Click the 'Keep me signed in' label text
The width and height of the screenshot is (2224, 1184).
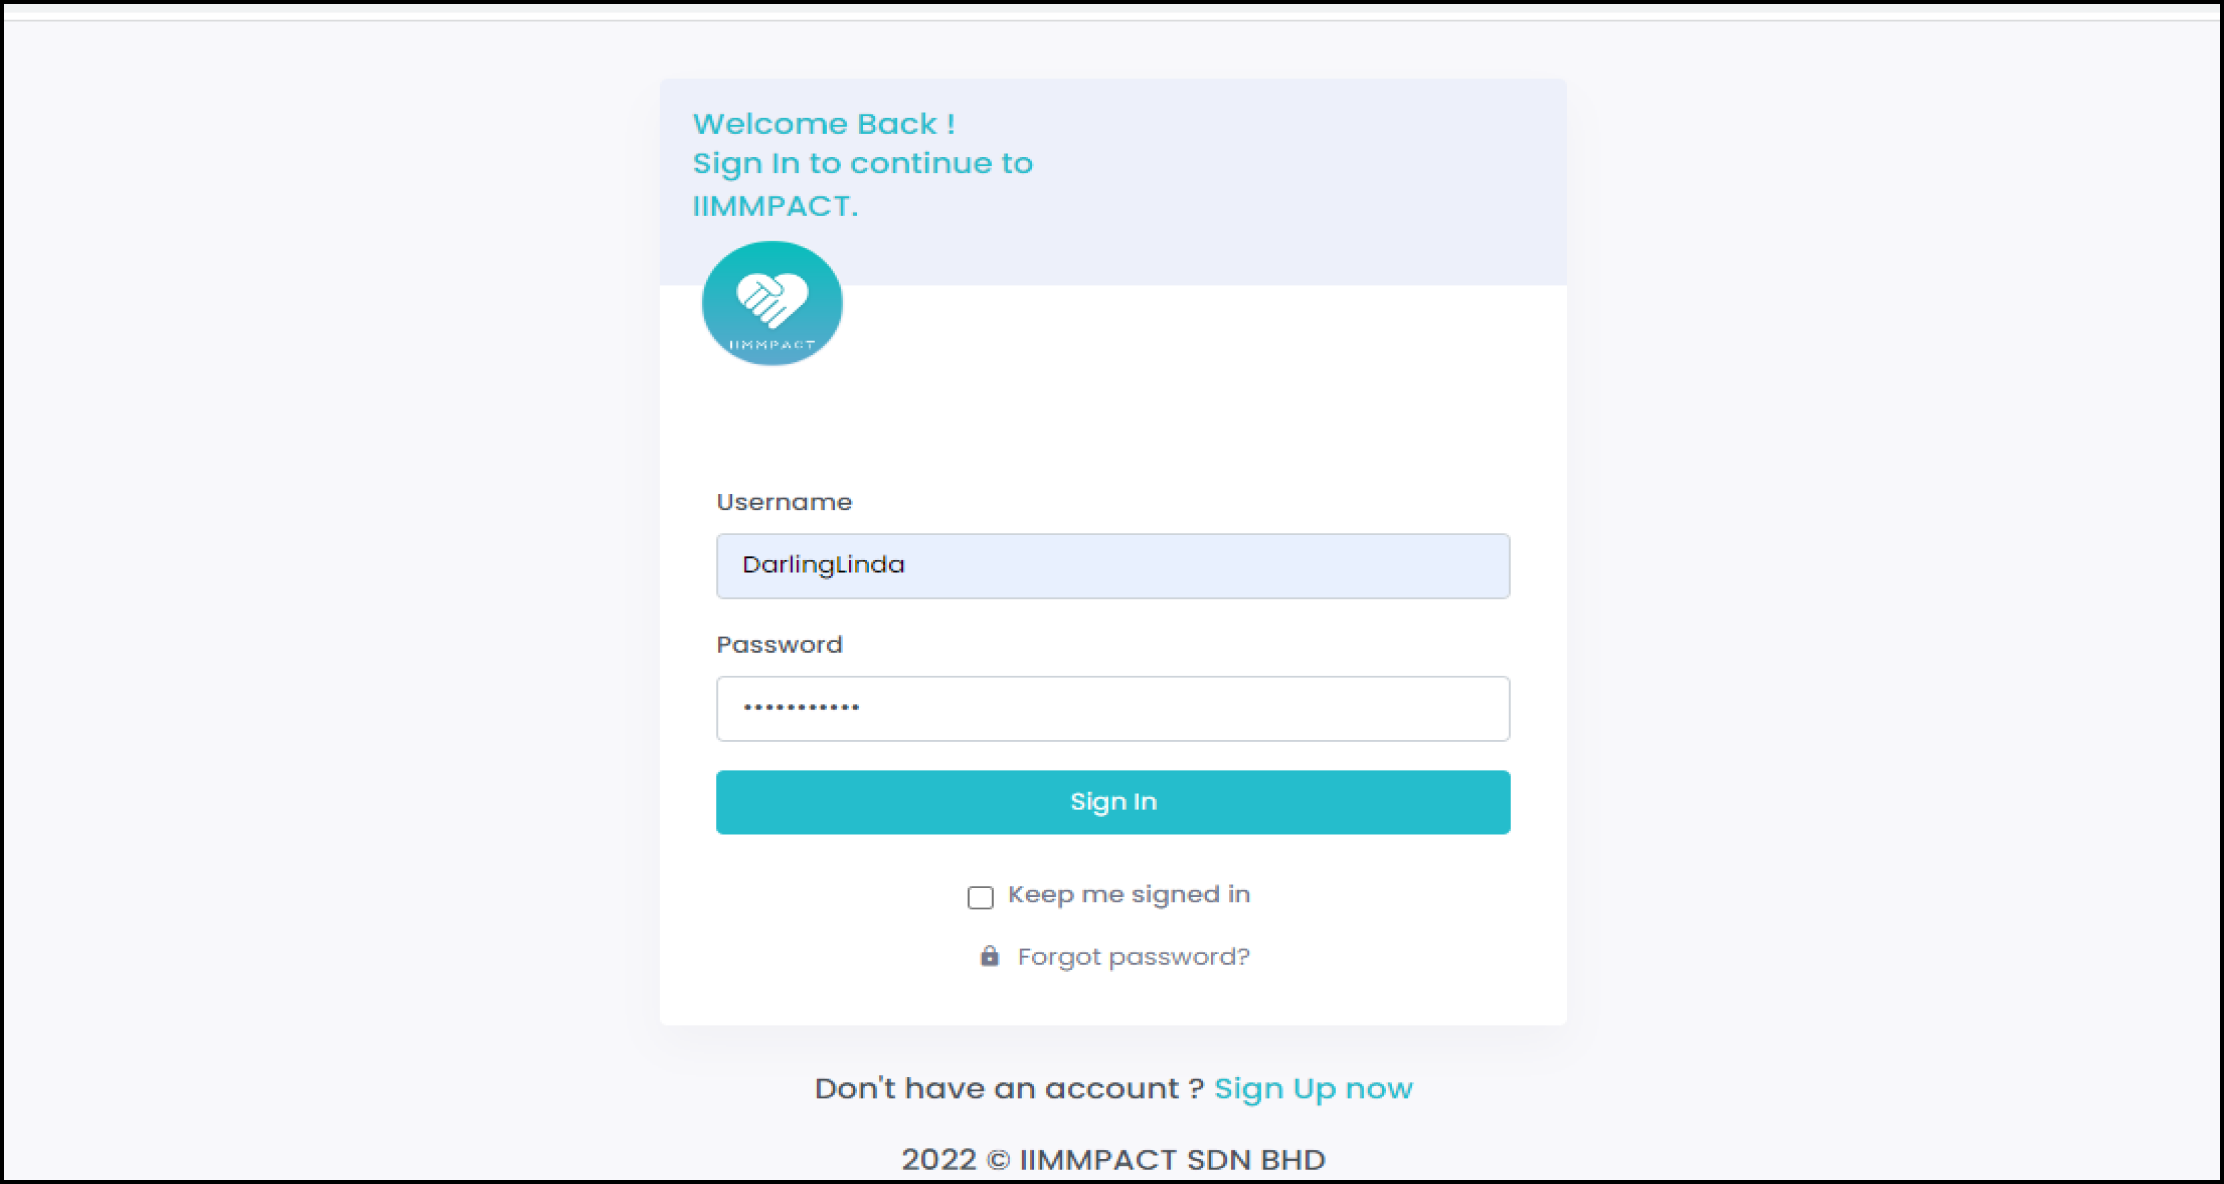(x=1129, y=894)
